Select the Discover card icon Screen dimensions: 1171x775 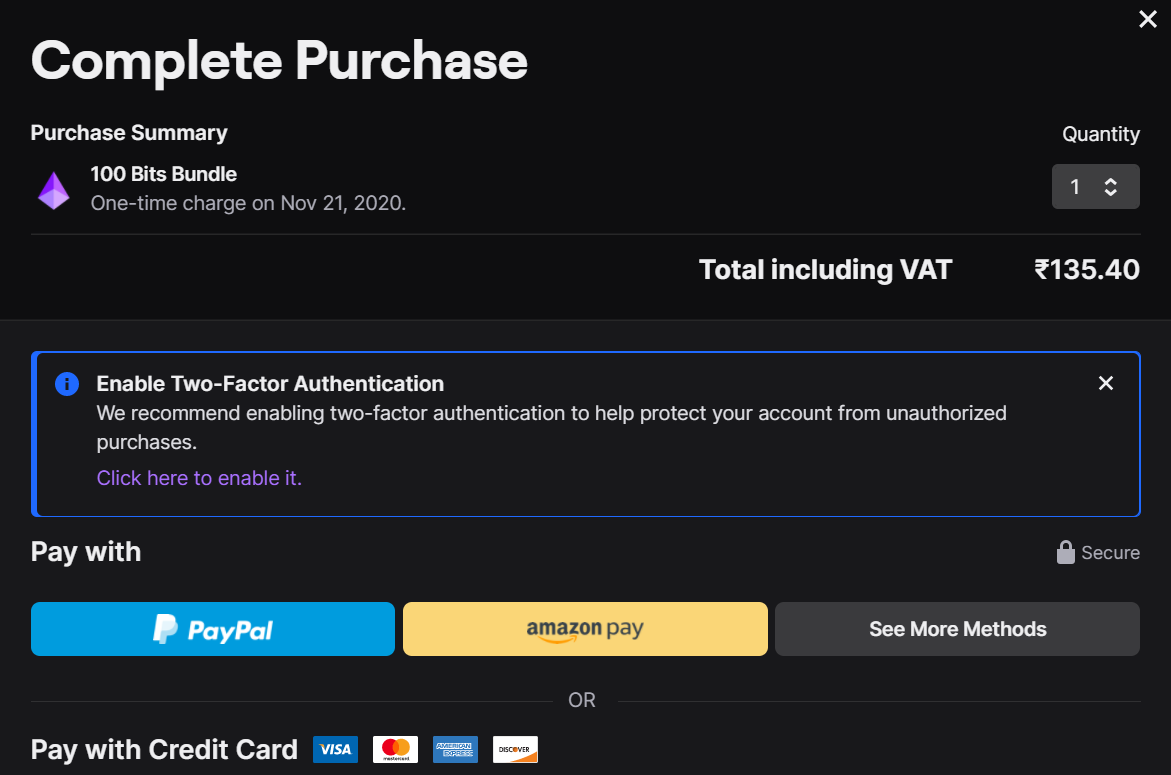pos(515,749)
